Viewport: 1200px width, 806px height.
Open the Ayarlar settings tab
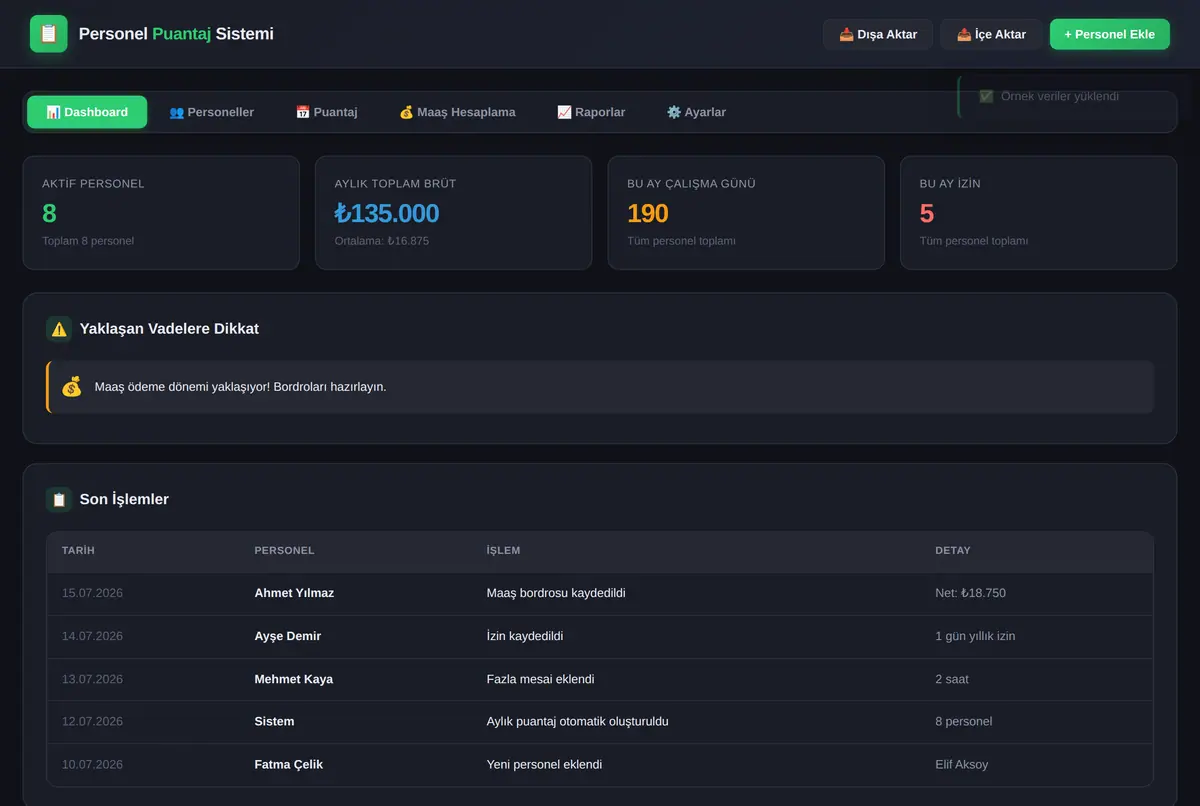(696, 112)
